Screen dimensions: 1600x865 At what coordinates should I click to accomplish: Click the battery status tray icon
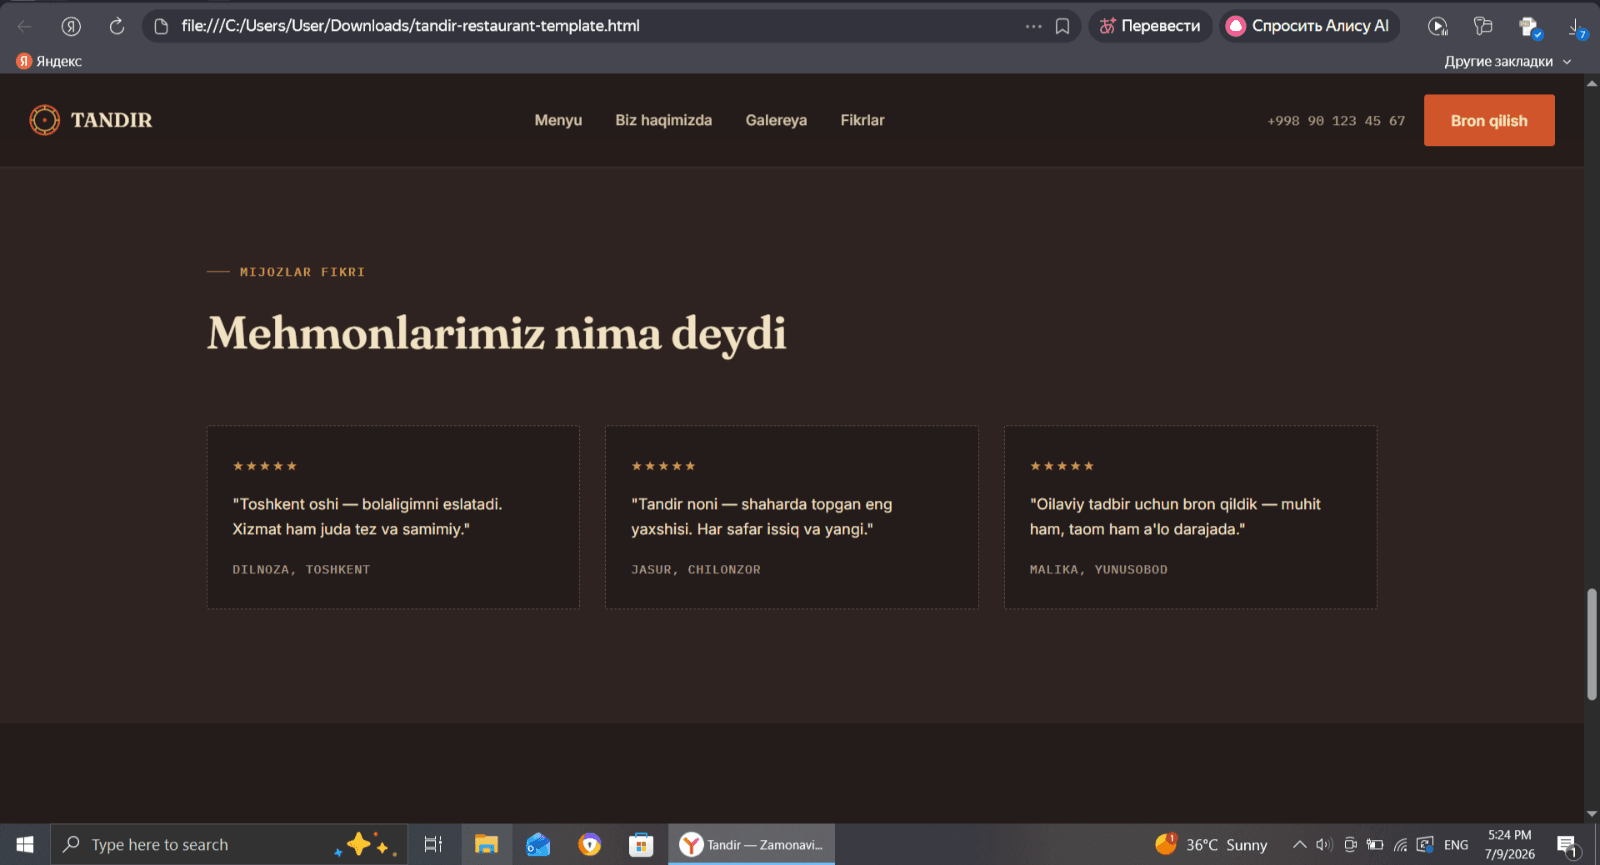[1375, 845]
